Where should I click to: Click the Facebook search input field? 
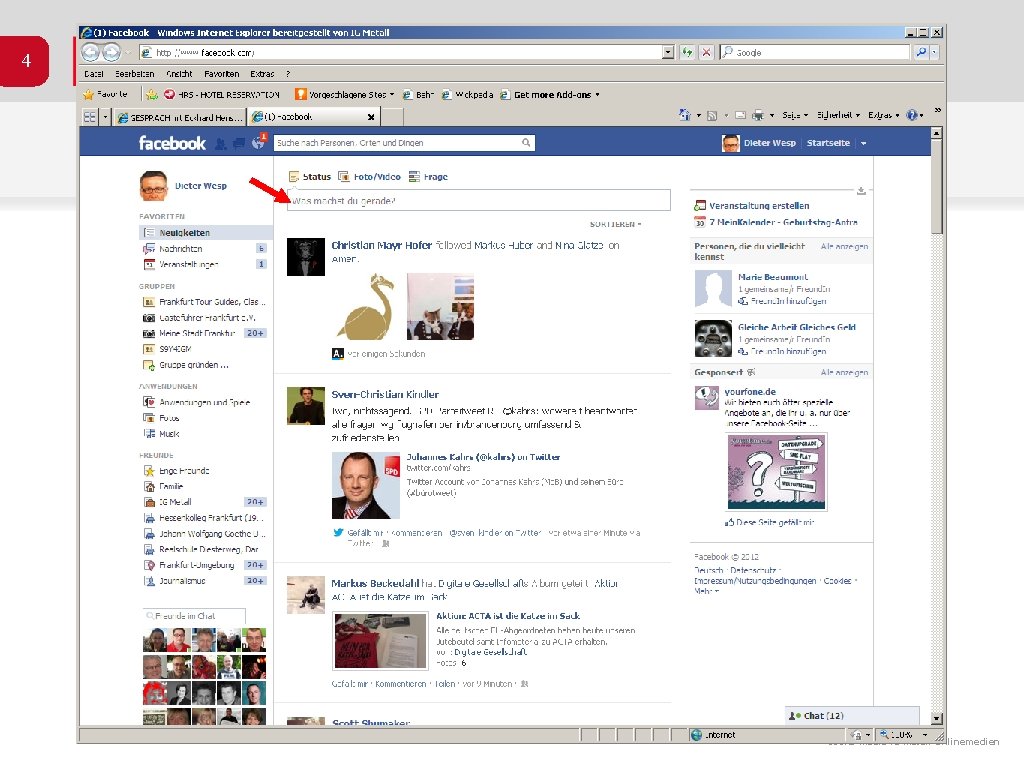point(397,142)
